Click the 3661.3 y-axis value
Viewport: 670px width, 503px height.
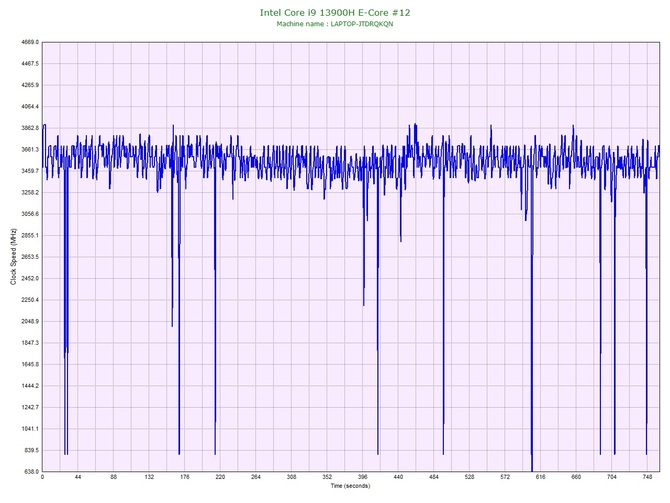tap(30, 150)
